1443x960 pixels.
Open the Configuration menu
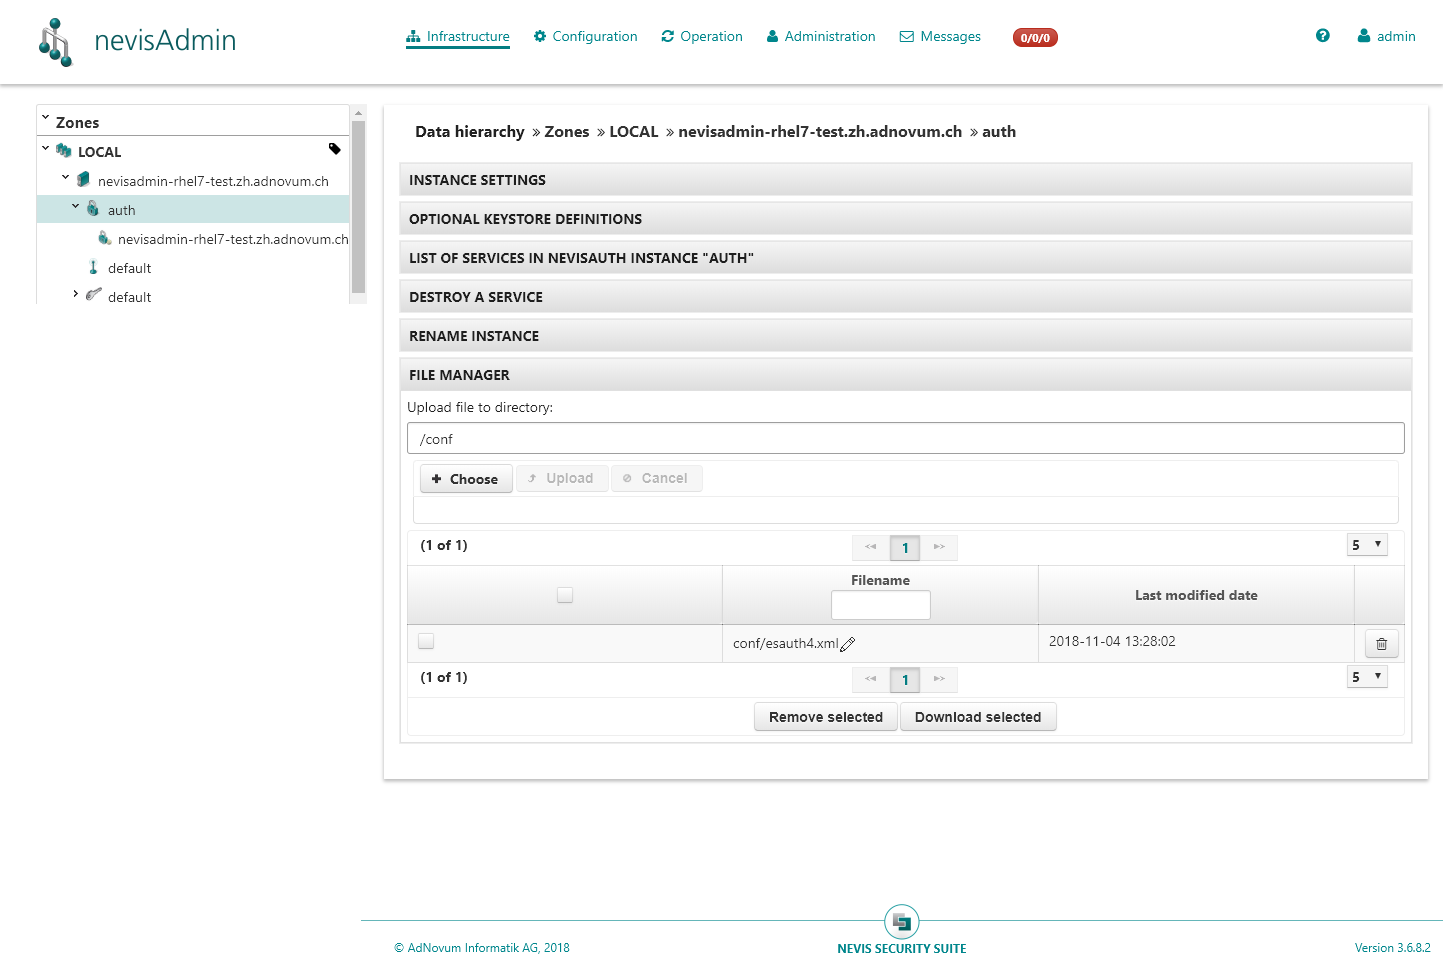(585, 37)
